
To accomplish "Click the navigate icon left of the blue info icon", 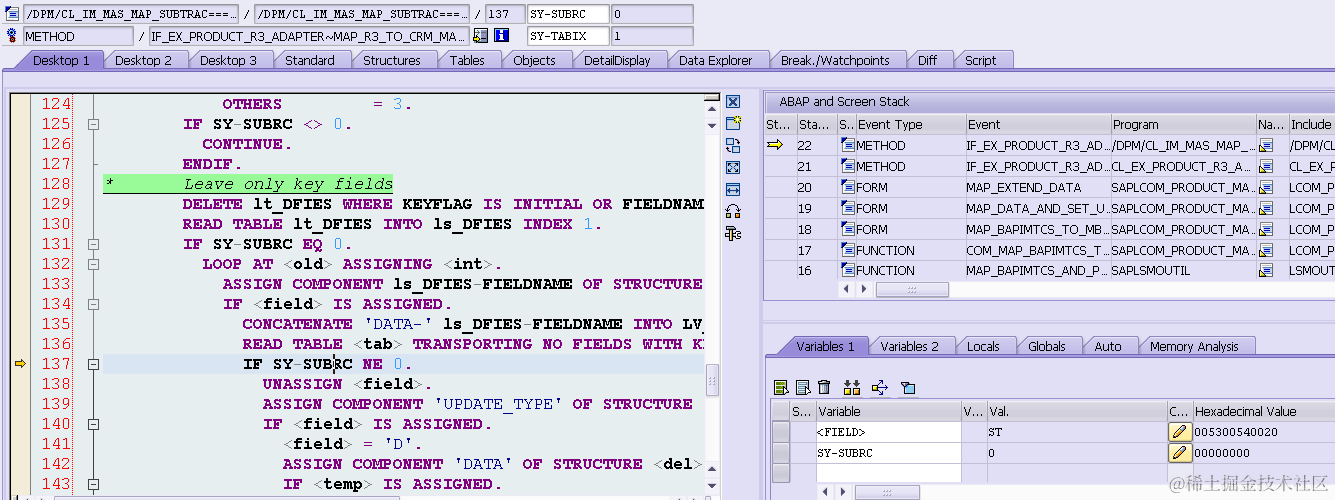I will [481, 36].
